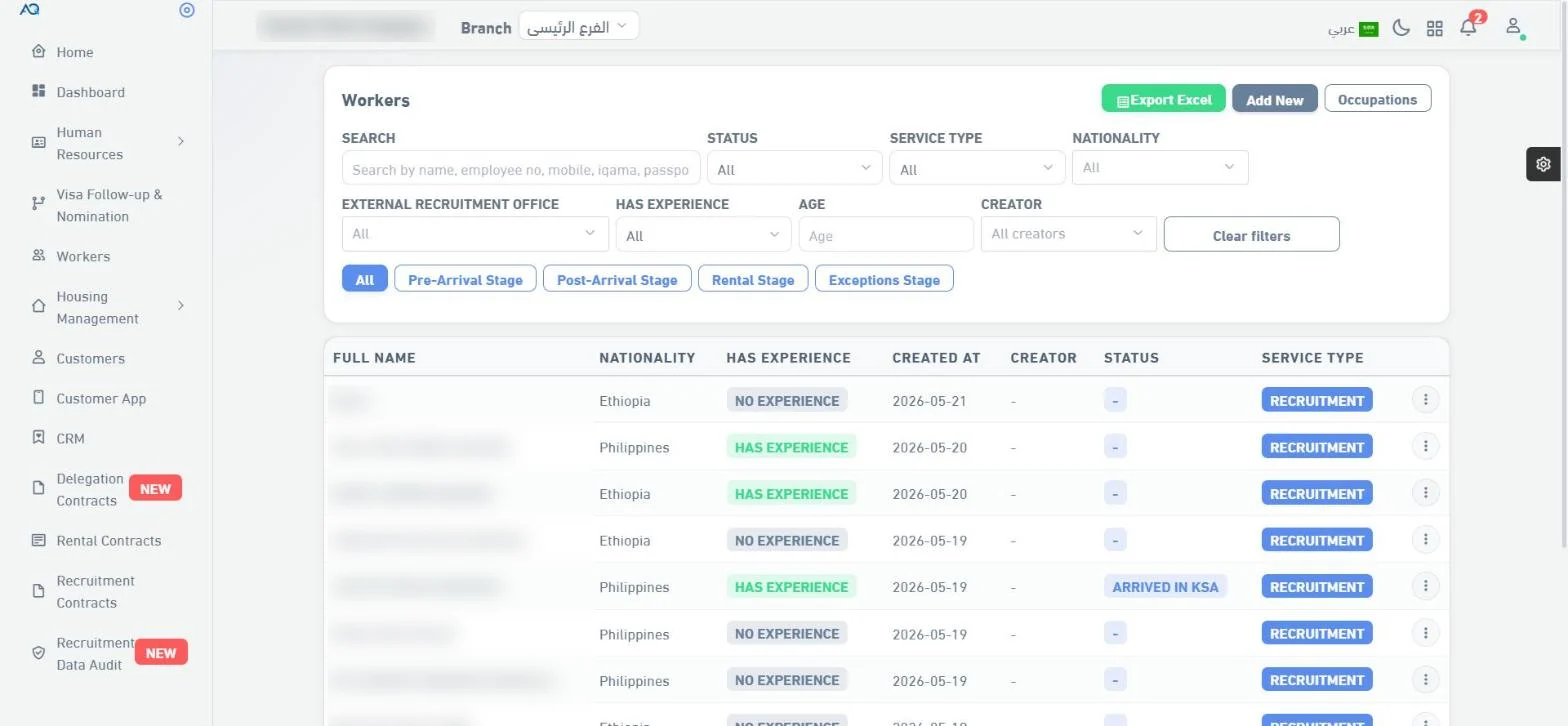Viewport: 1568px width, 726px height.
Task: Collapse sidebar using the circle icon
Action: point(187,11)
